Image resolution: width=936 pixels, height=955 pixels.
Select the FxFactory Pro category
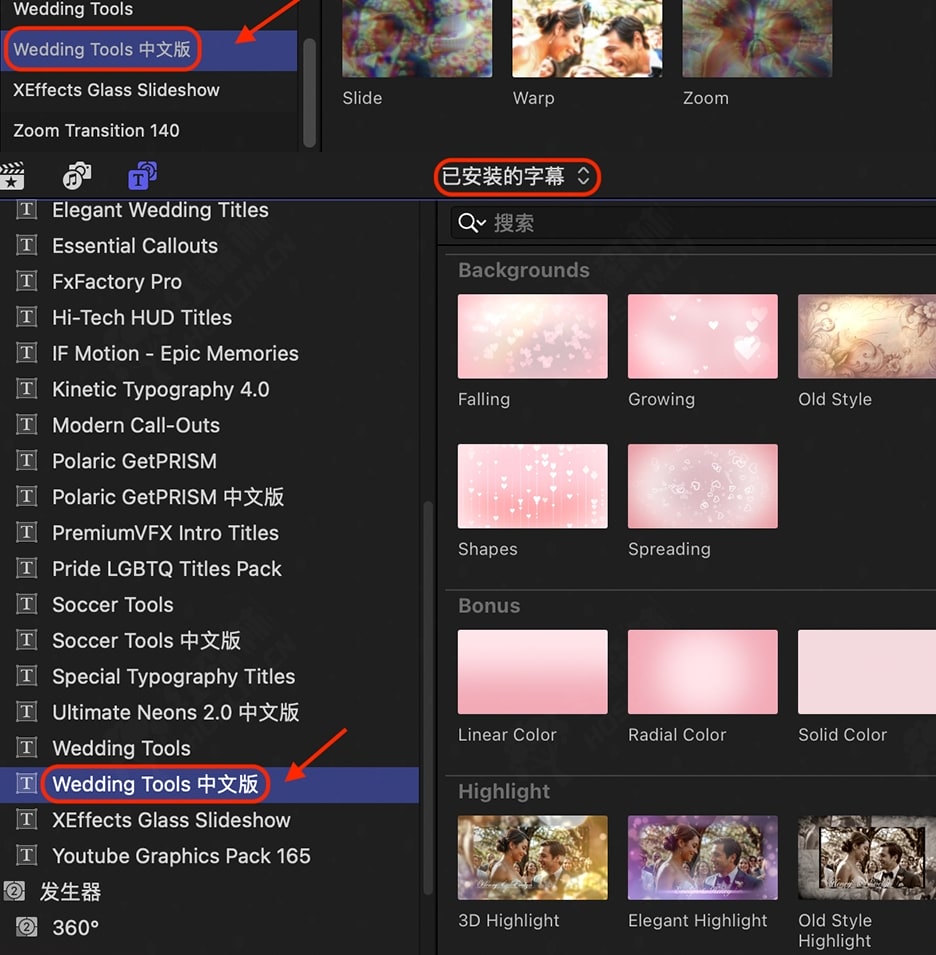(209, 281)
